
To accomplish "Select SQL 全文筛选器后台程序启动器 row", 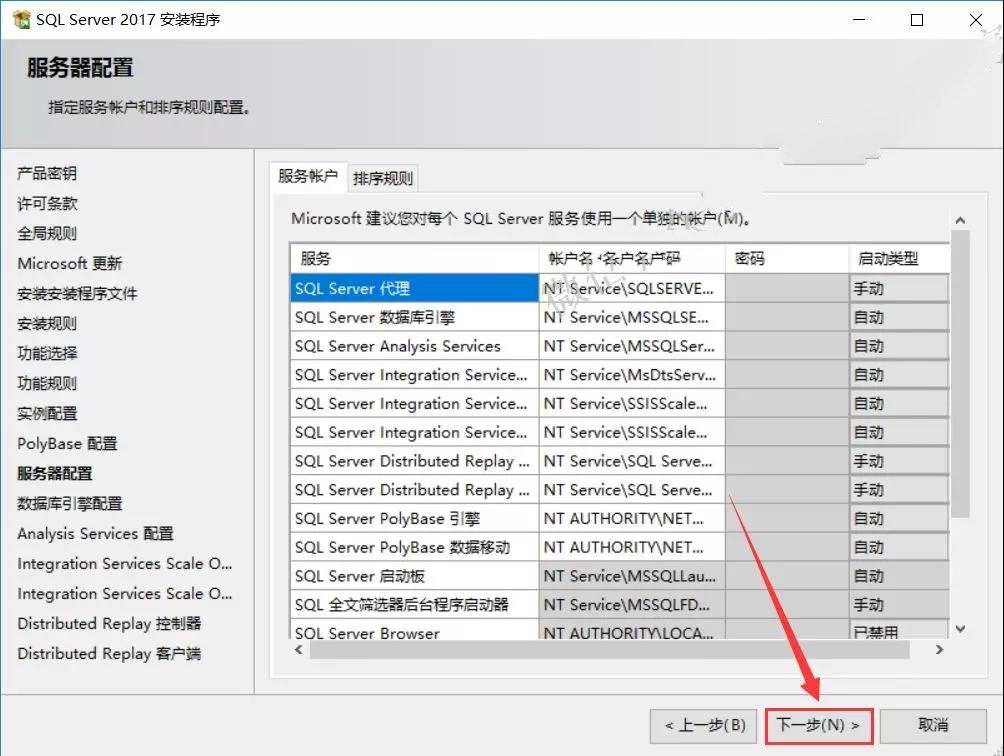I will pos(414,605).
